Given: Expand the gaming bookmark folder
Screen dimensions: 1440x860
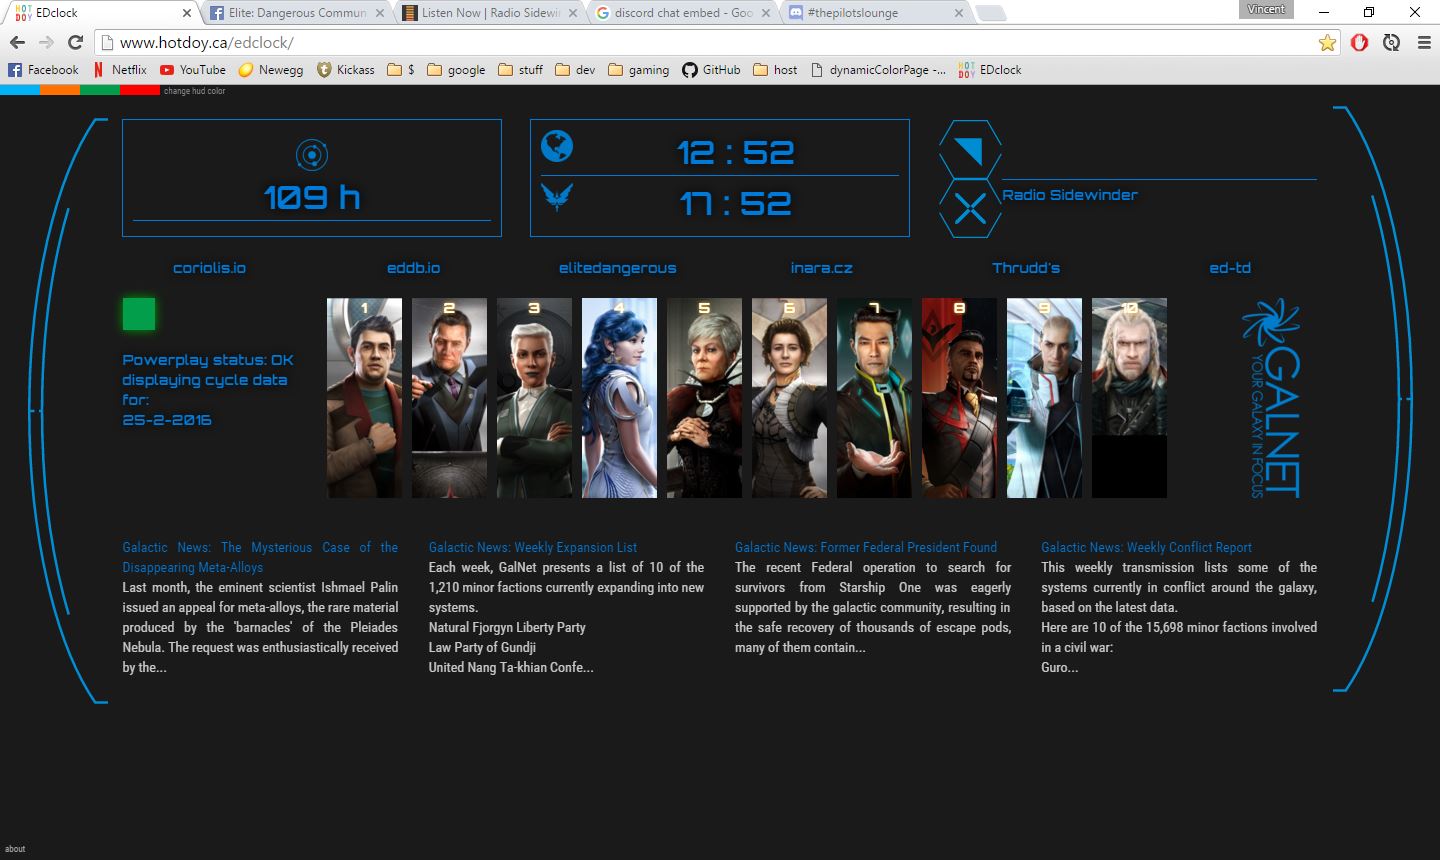Looking at the screenshot, I should [639, 70].
